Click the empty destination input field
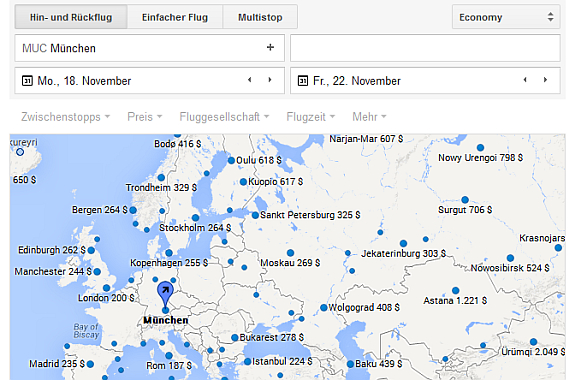This screenshot has height=380, width=570. pos(425,48)
